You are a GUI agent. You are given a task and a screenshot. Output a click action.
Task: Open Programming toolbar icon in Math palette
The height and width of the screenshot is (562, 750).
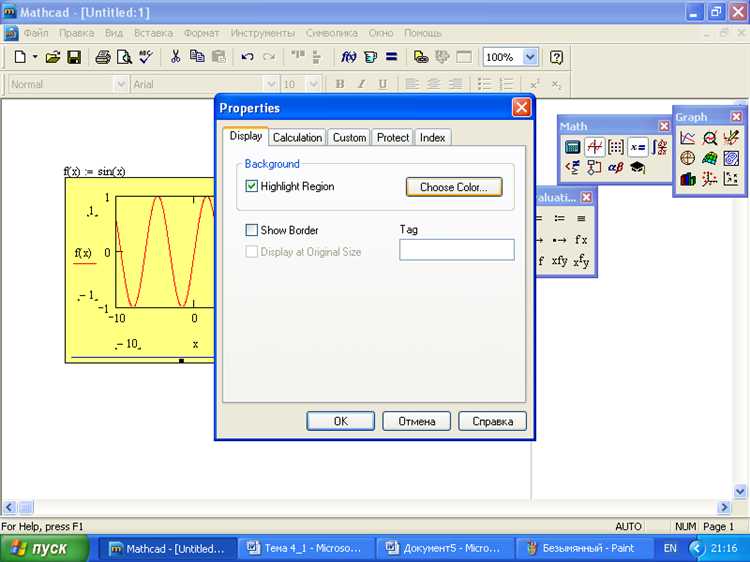click(x=594, y=167)
